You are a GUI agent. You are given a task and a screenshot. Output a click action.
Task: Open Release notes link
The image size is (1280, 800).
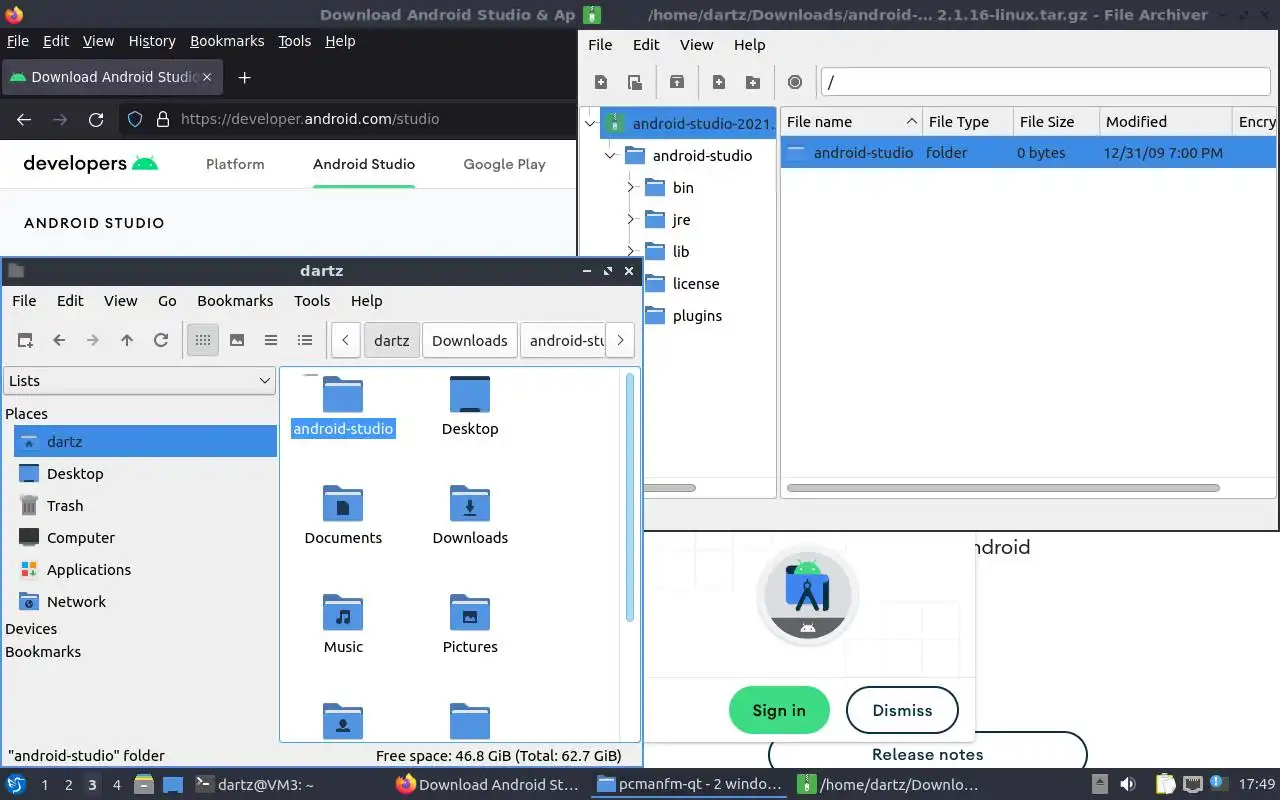(927, 754)
